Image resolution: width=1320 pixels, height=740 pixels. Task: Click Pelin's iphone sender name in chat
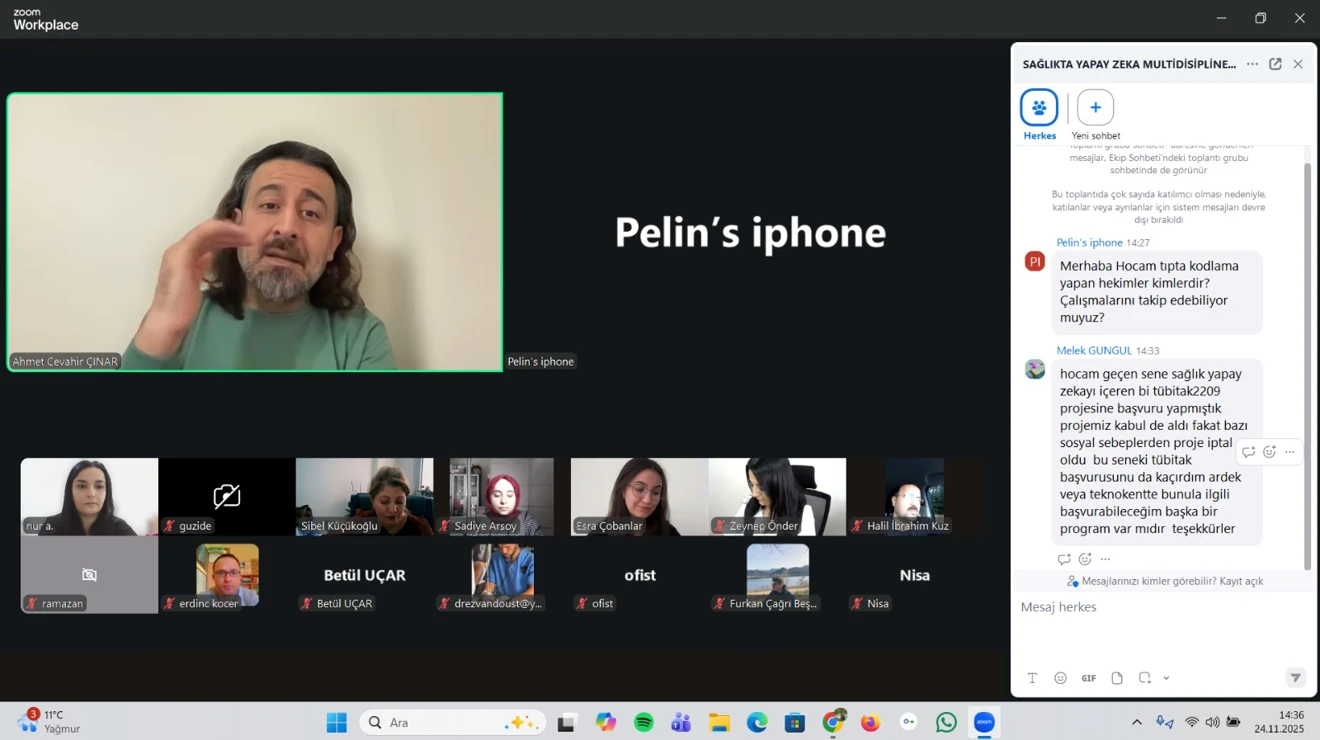point(1089,243)
